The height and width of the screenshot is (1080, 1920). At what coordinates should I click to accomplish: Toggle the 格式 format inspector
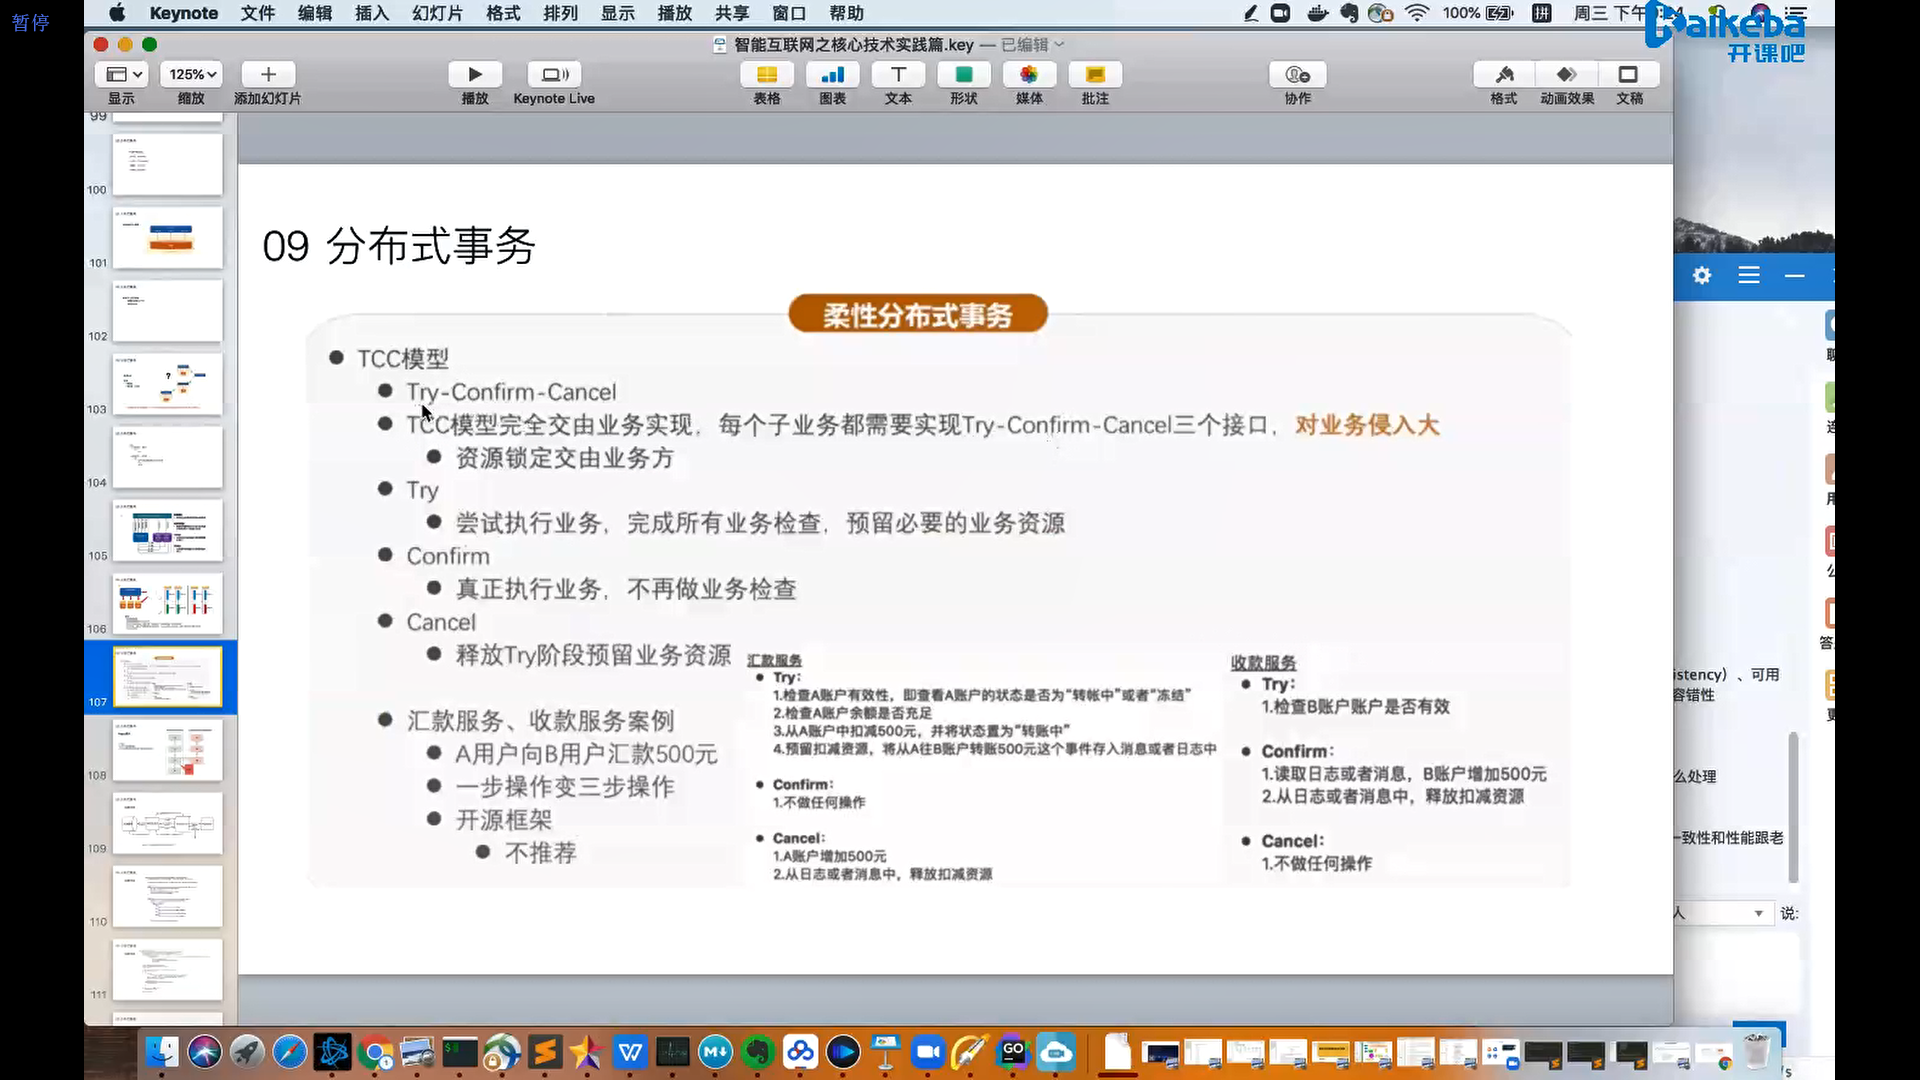[1504, 75]
